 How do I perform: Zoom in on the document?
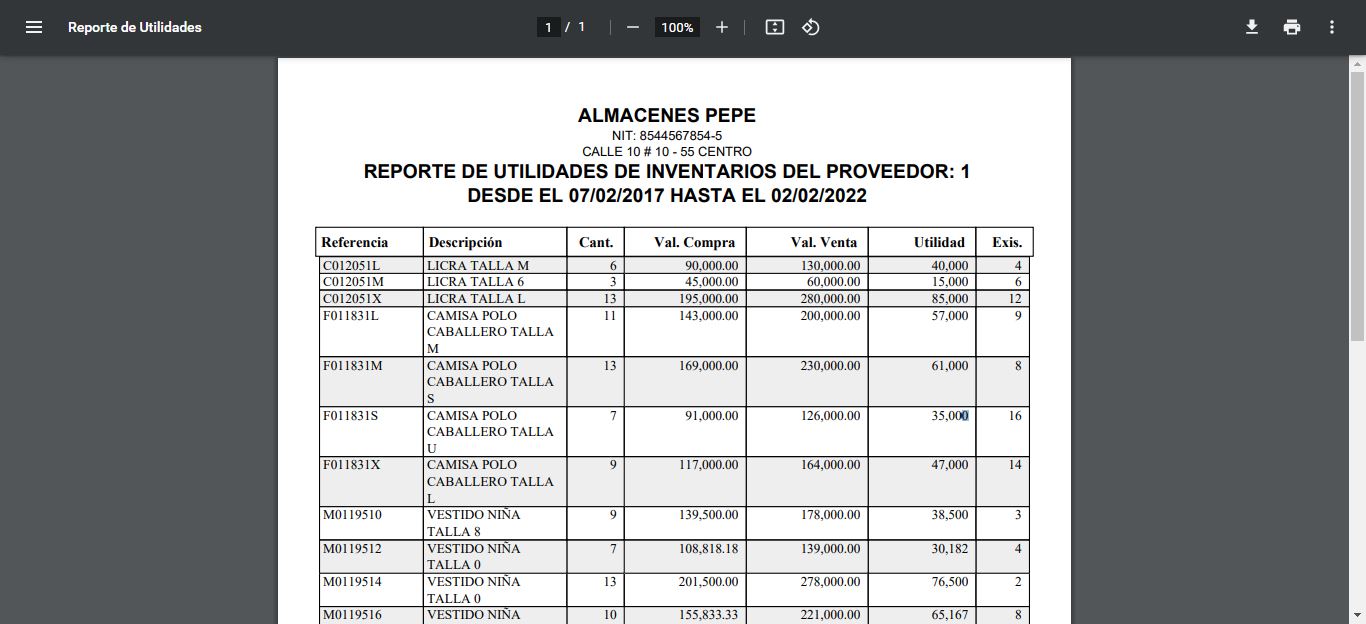[x=722, y=27]
